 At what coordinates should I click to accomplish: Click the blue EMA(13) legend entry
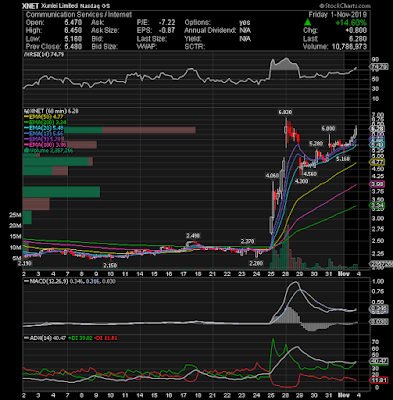[x=44, y=134]
